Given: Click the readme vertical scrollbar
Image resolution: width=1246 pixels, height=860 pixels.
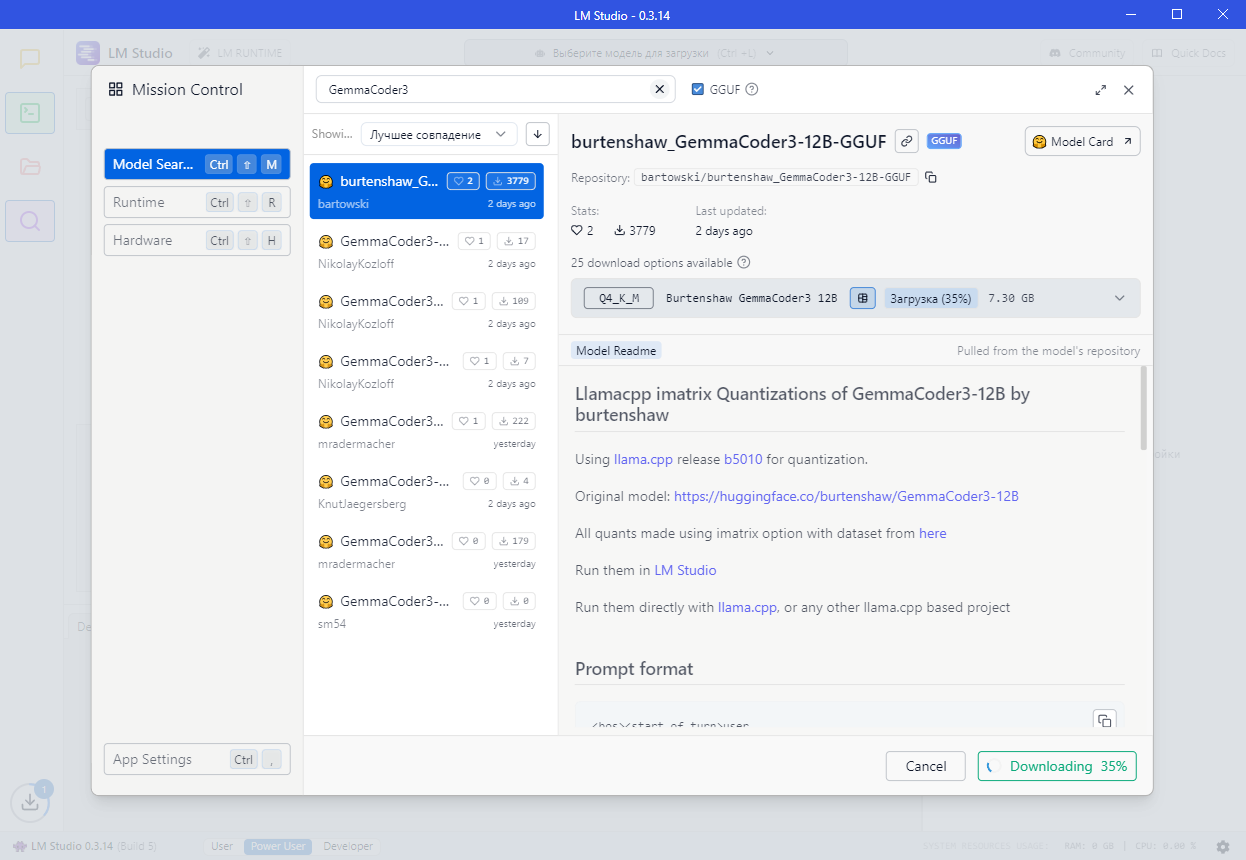Looking at the screenshot, I should 1145,409.
